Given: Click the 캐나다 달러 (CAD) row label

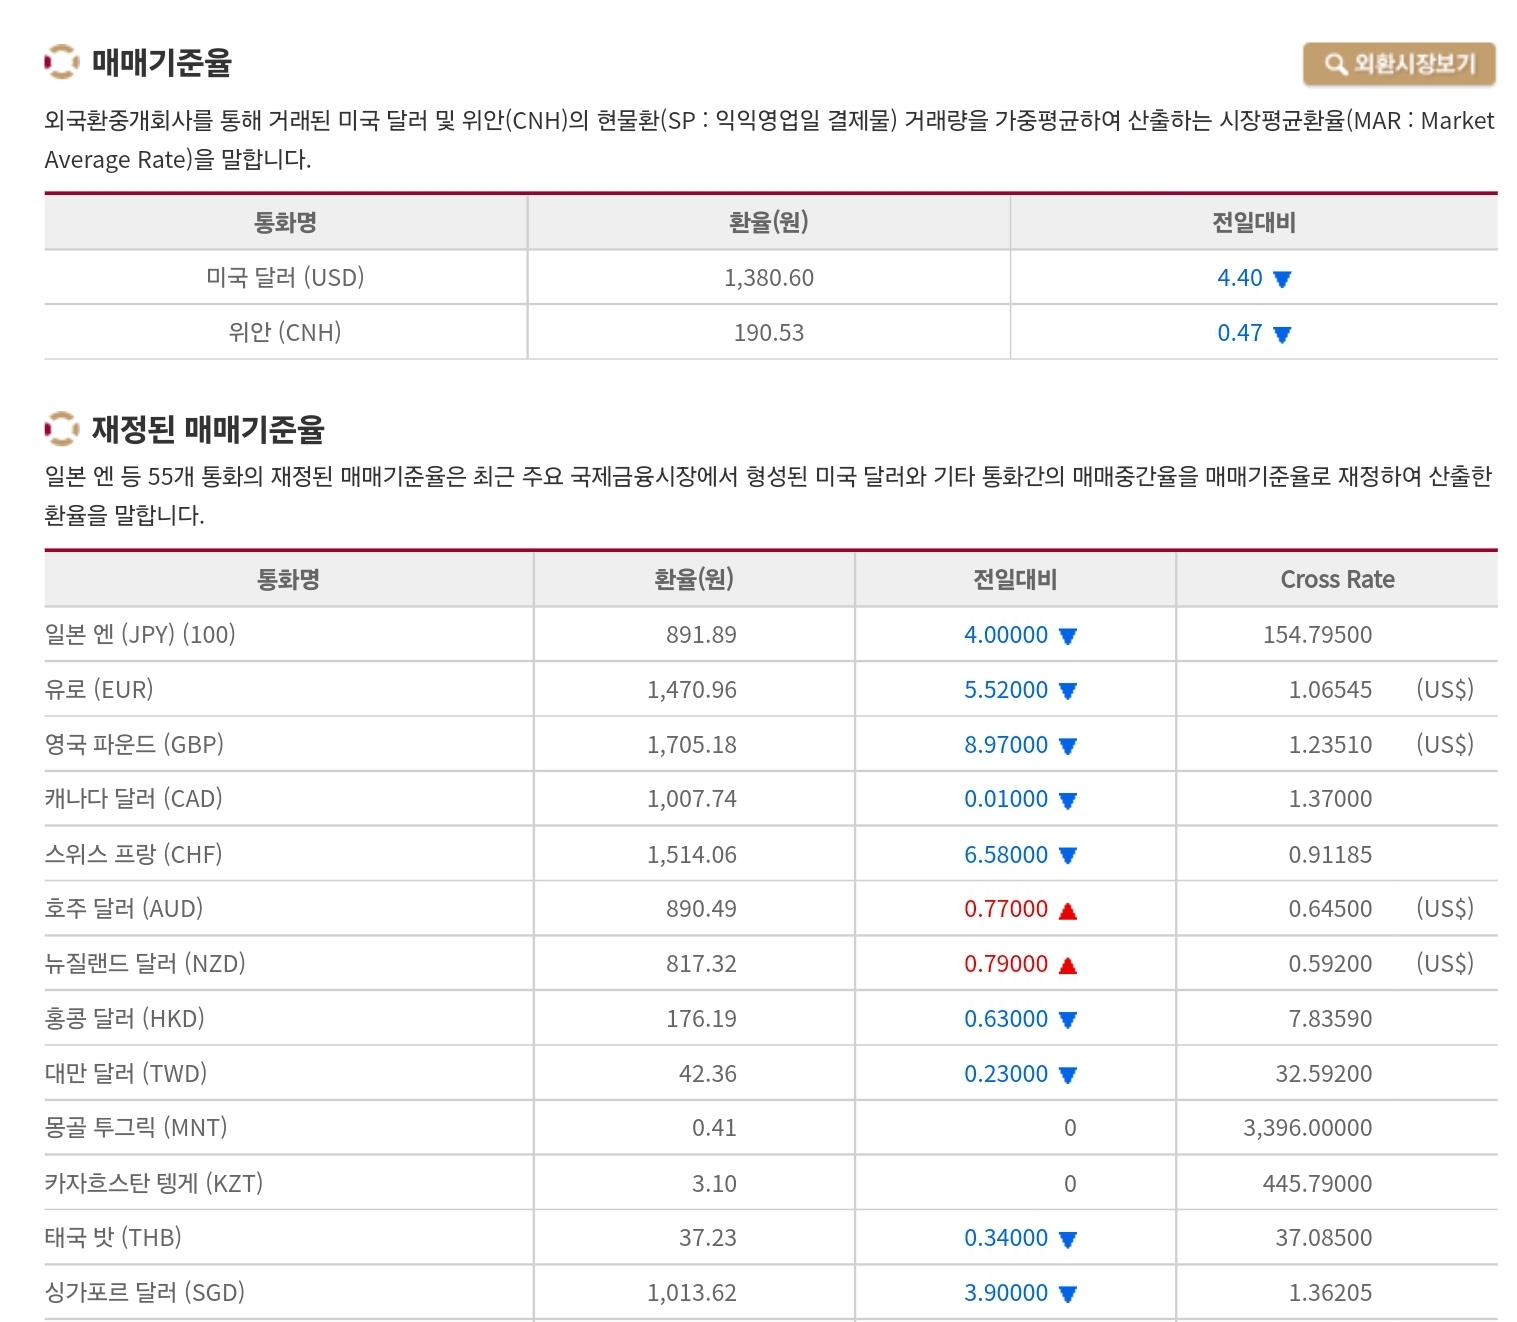Looking at the screenshot, I should [x=134, y=798].
